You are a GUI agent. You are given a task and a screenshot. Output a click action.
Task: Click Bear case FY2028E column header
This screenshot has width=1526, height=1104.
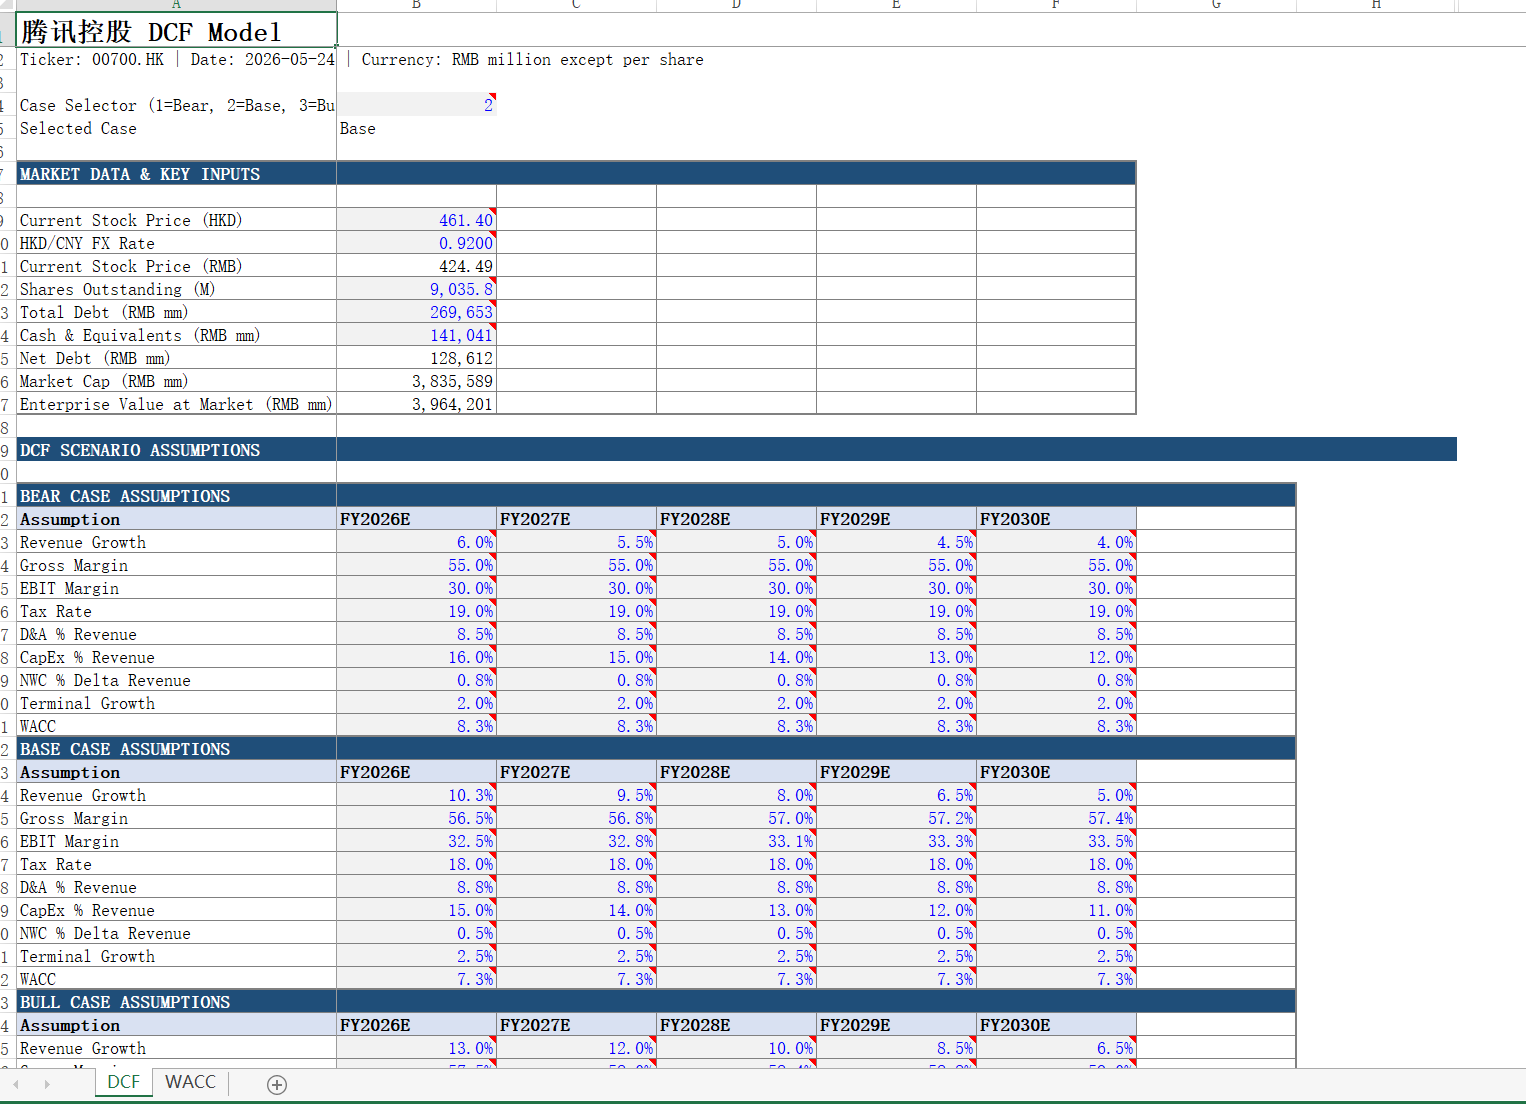[x=737, y=519]
